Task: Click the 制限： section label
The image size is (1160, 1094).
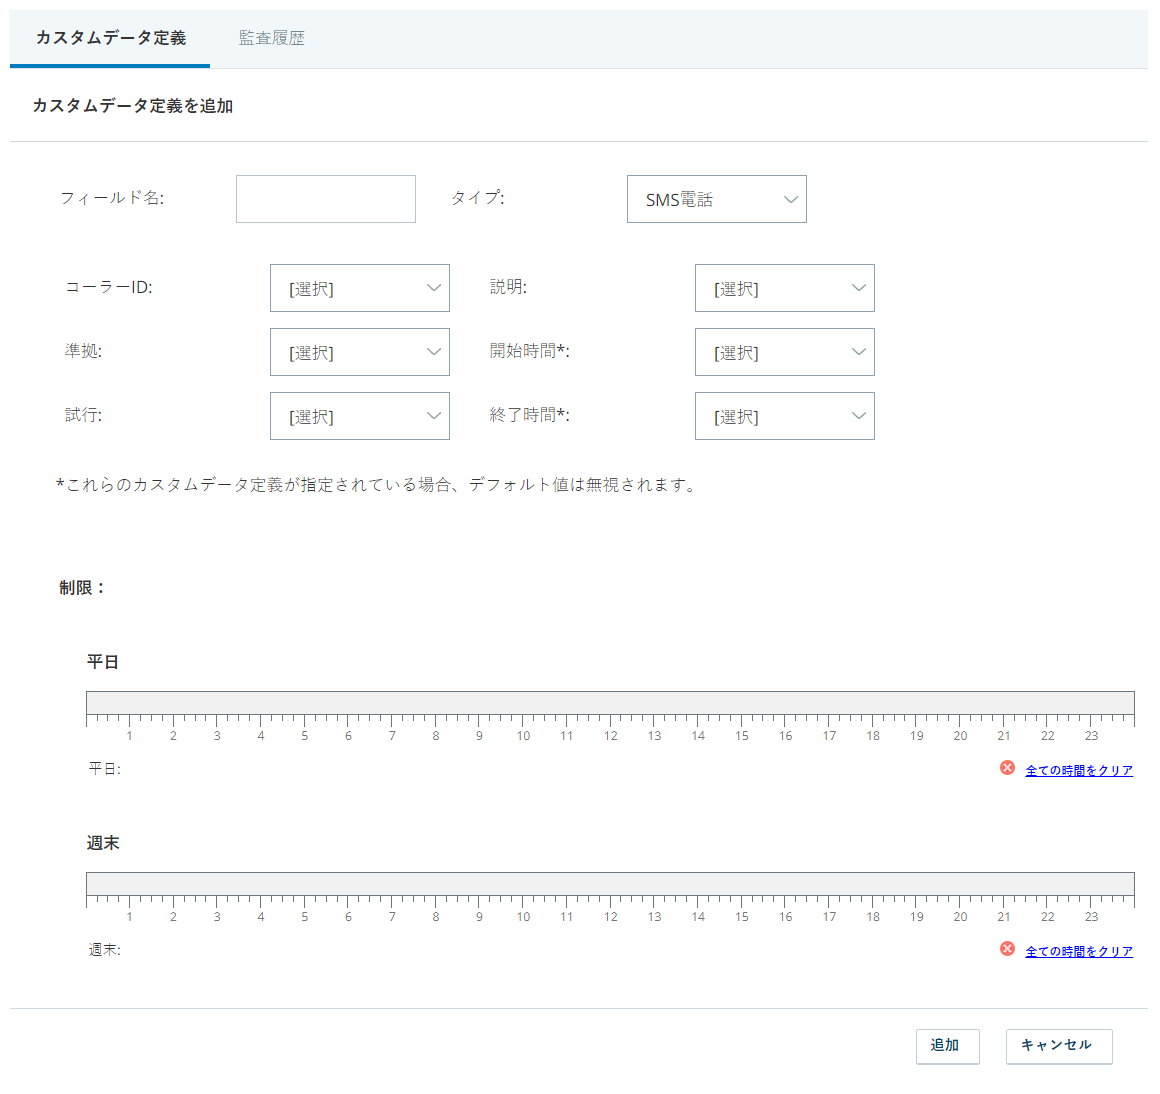Action: pyautogui.click(x=82, y=588)
